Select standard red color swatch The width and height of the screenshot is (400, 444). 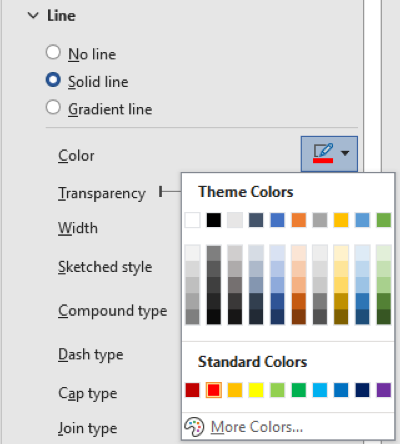pyautogui.click(x=214, y=390)
